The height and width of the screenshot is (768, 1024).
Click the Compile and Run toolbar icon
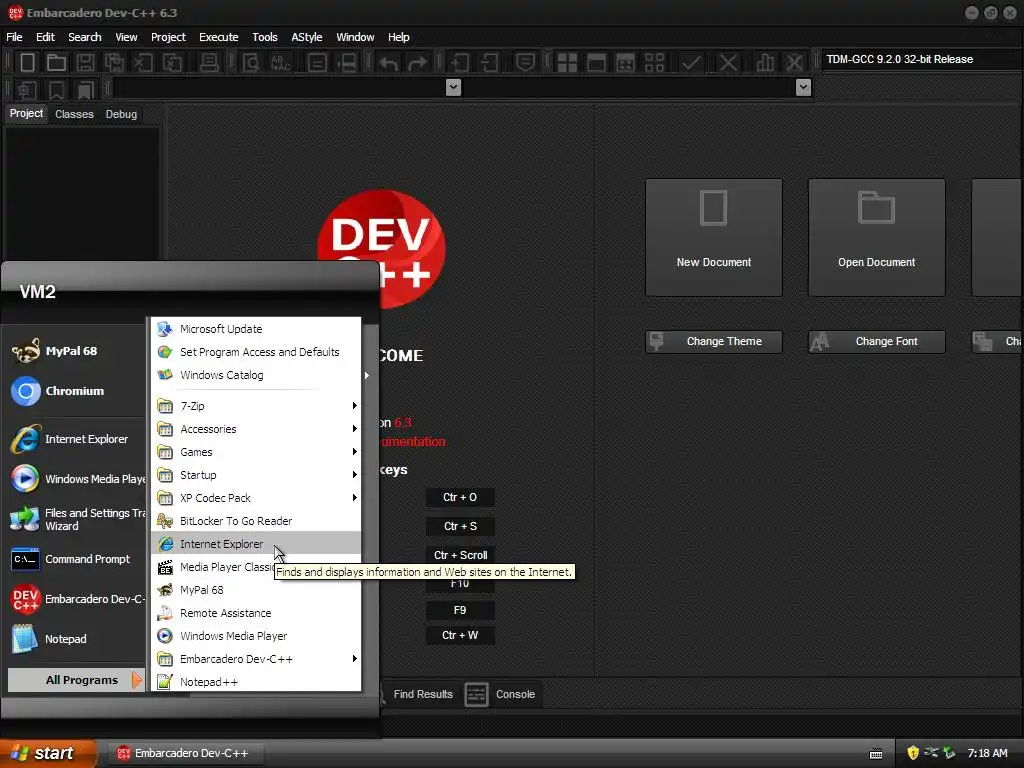[625, 63]
